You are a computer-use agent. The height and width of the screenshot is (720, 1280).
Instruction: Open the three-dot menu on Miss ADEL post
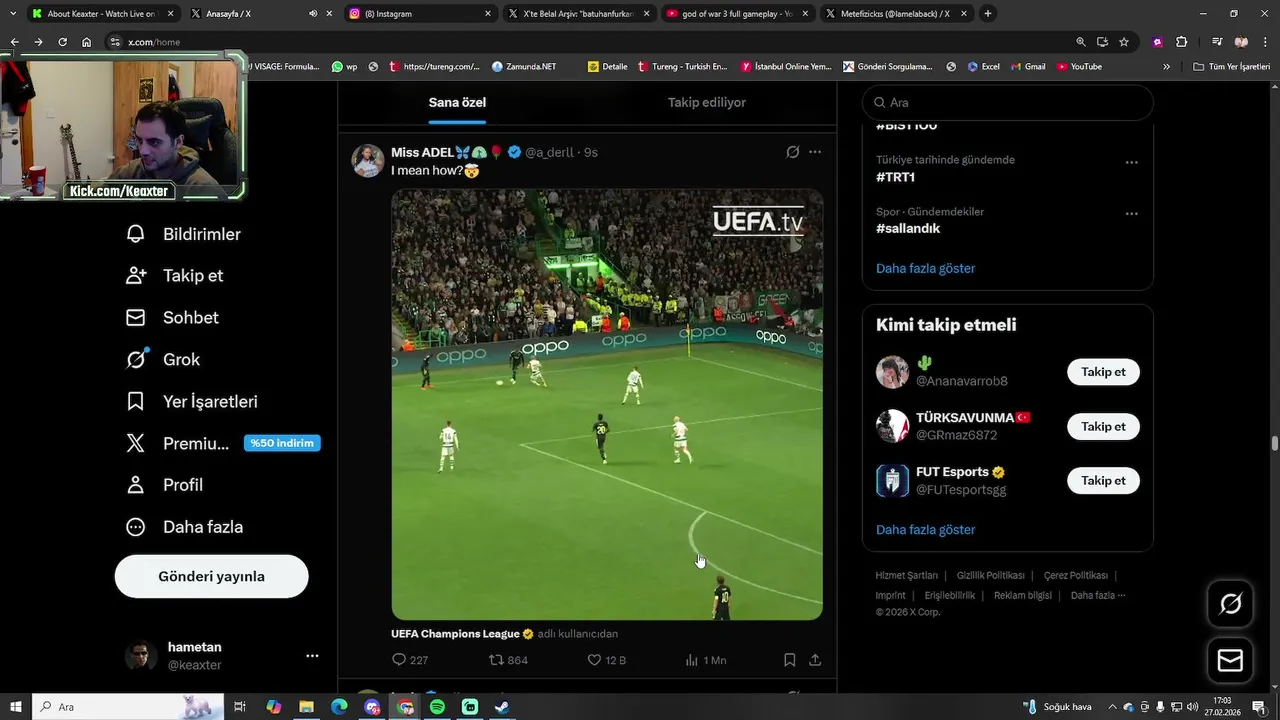pyautogui.click(x=815, y=152)
